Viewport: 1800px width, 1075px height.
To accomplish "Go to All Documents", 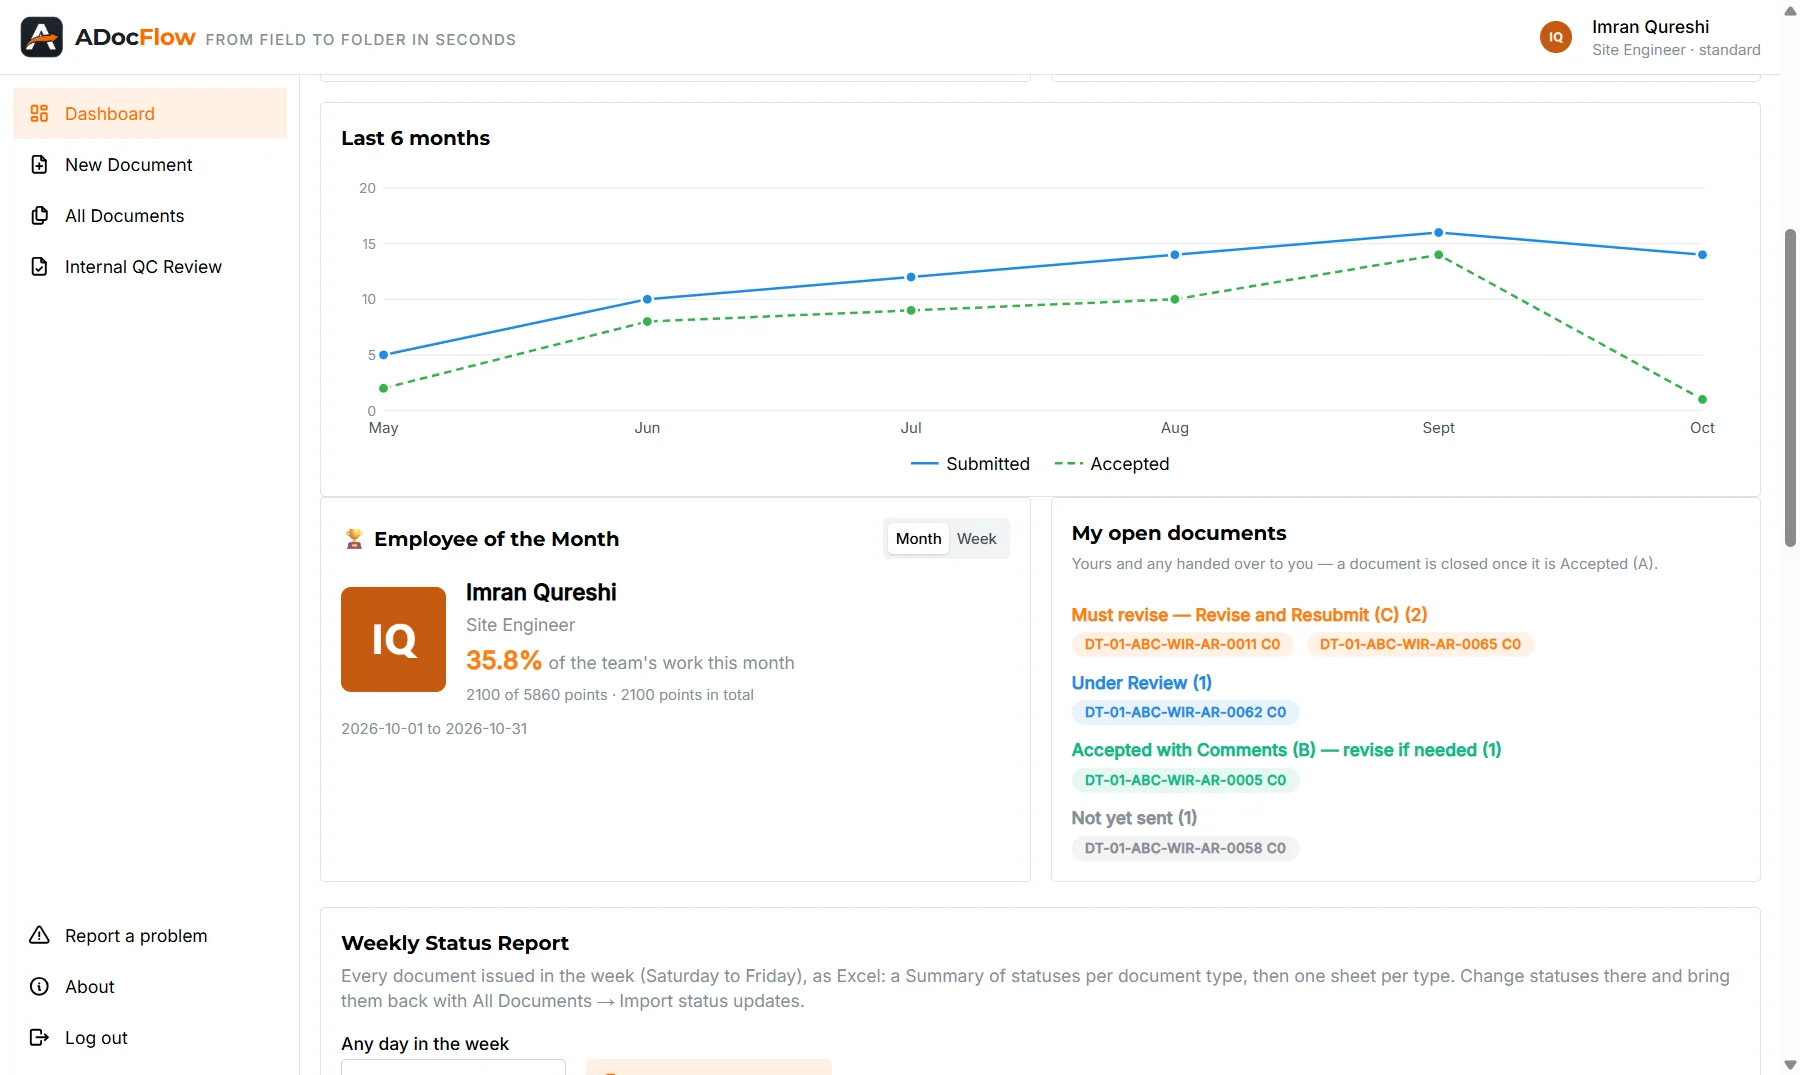I will point(150,215).
